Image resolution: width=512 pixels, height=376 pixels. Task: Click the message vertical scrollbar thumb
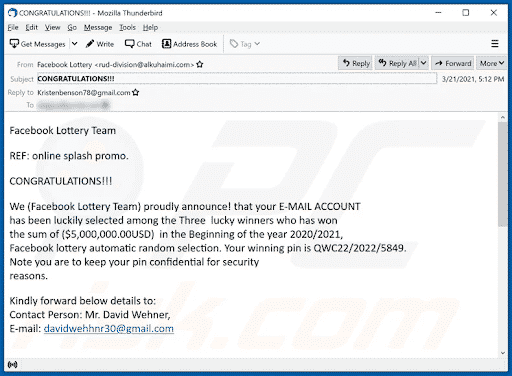pos(503,174)
